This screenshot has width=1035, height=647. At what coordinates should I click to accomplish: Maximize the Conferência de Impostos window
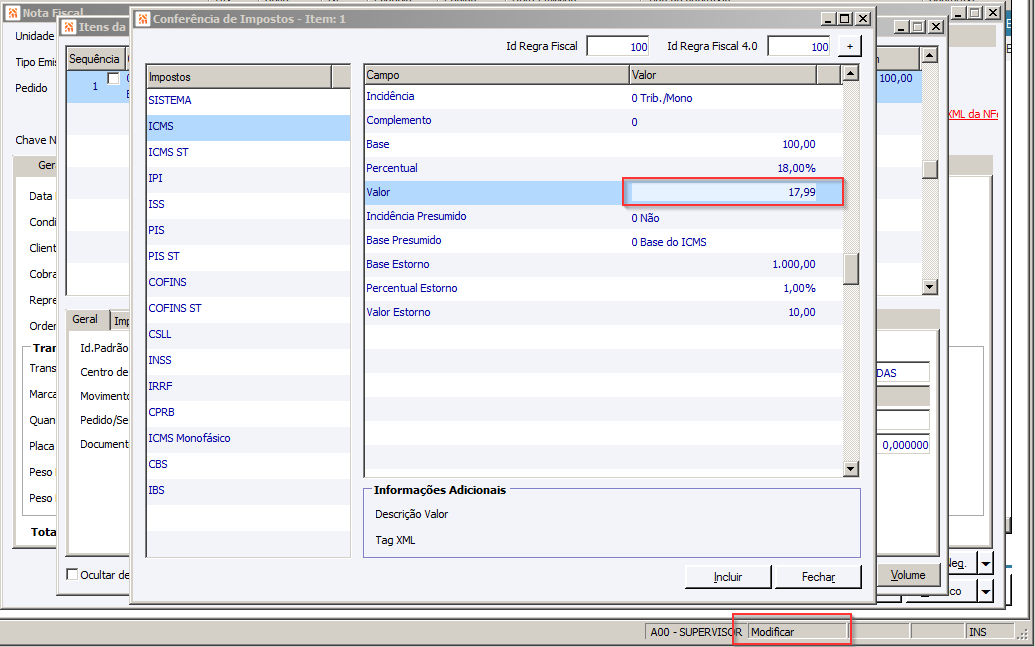tap(844, 19)
